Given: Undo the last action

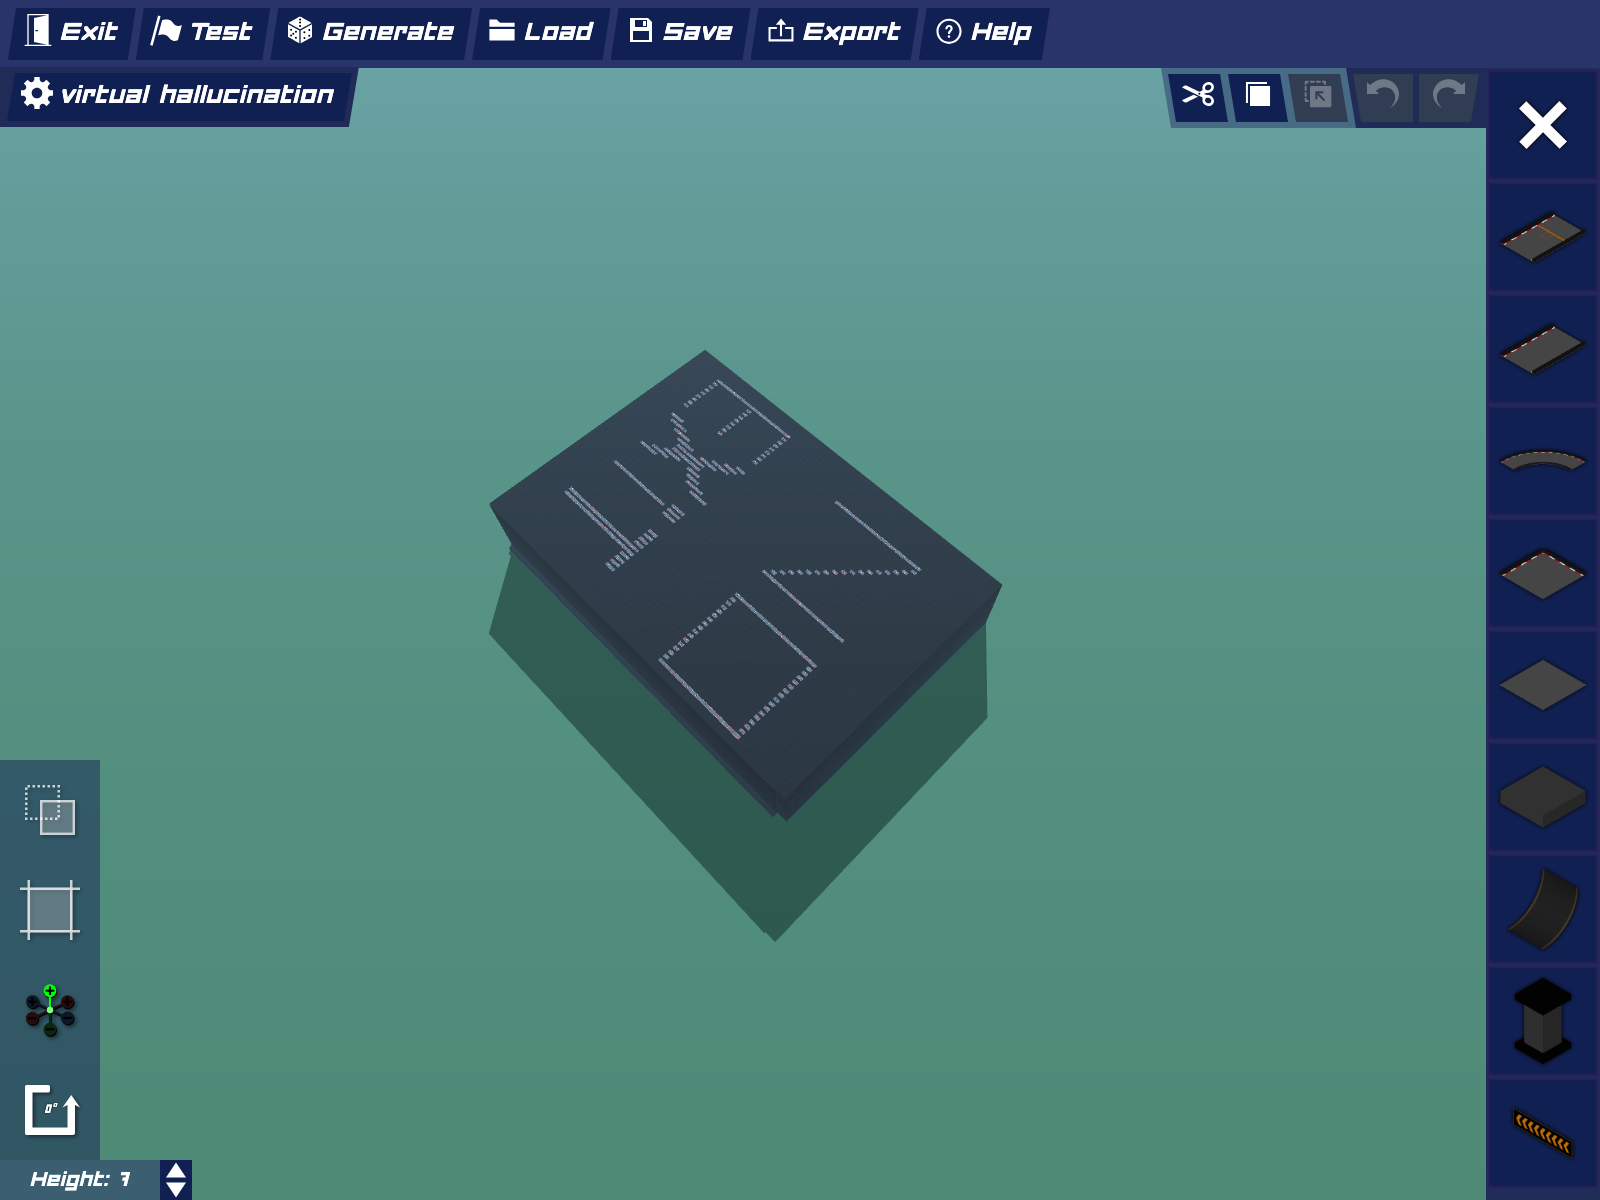Looking at the screenshot, I should coord(1383,96).
